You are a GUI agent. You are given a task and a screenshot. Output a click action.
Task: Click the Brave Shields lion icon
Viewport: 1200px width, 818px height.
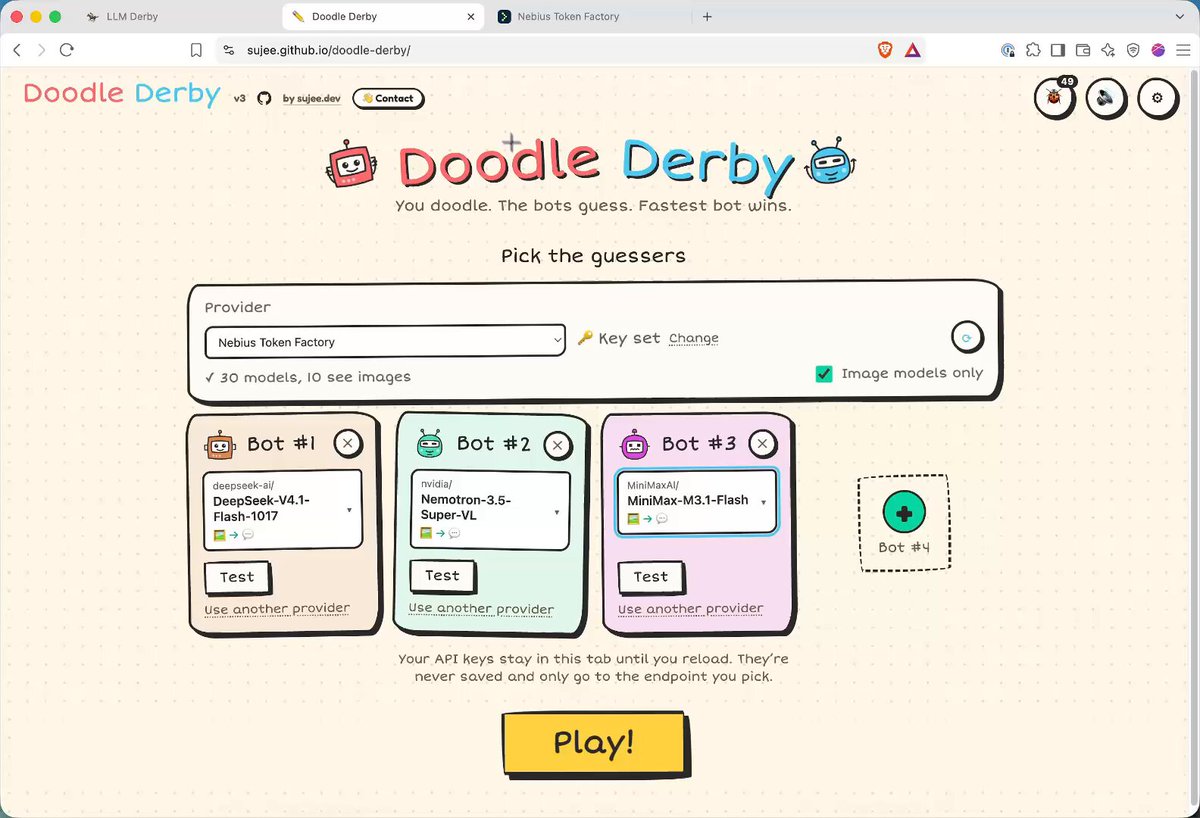pyautogui.click(x=884, y=50)
